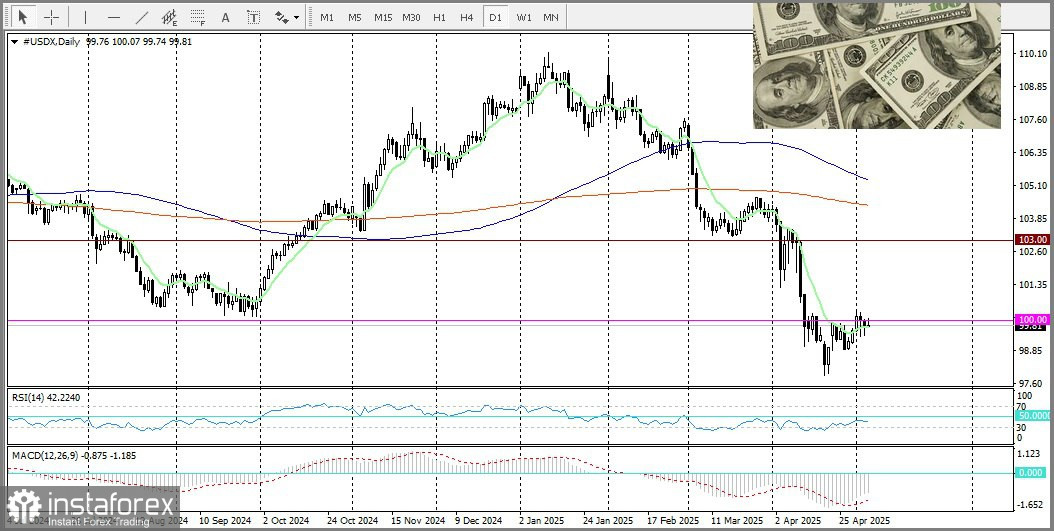The width and height of the screenshot is (1054, 531).
Task: Click the dollar bills image
Action: (877, 66)
